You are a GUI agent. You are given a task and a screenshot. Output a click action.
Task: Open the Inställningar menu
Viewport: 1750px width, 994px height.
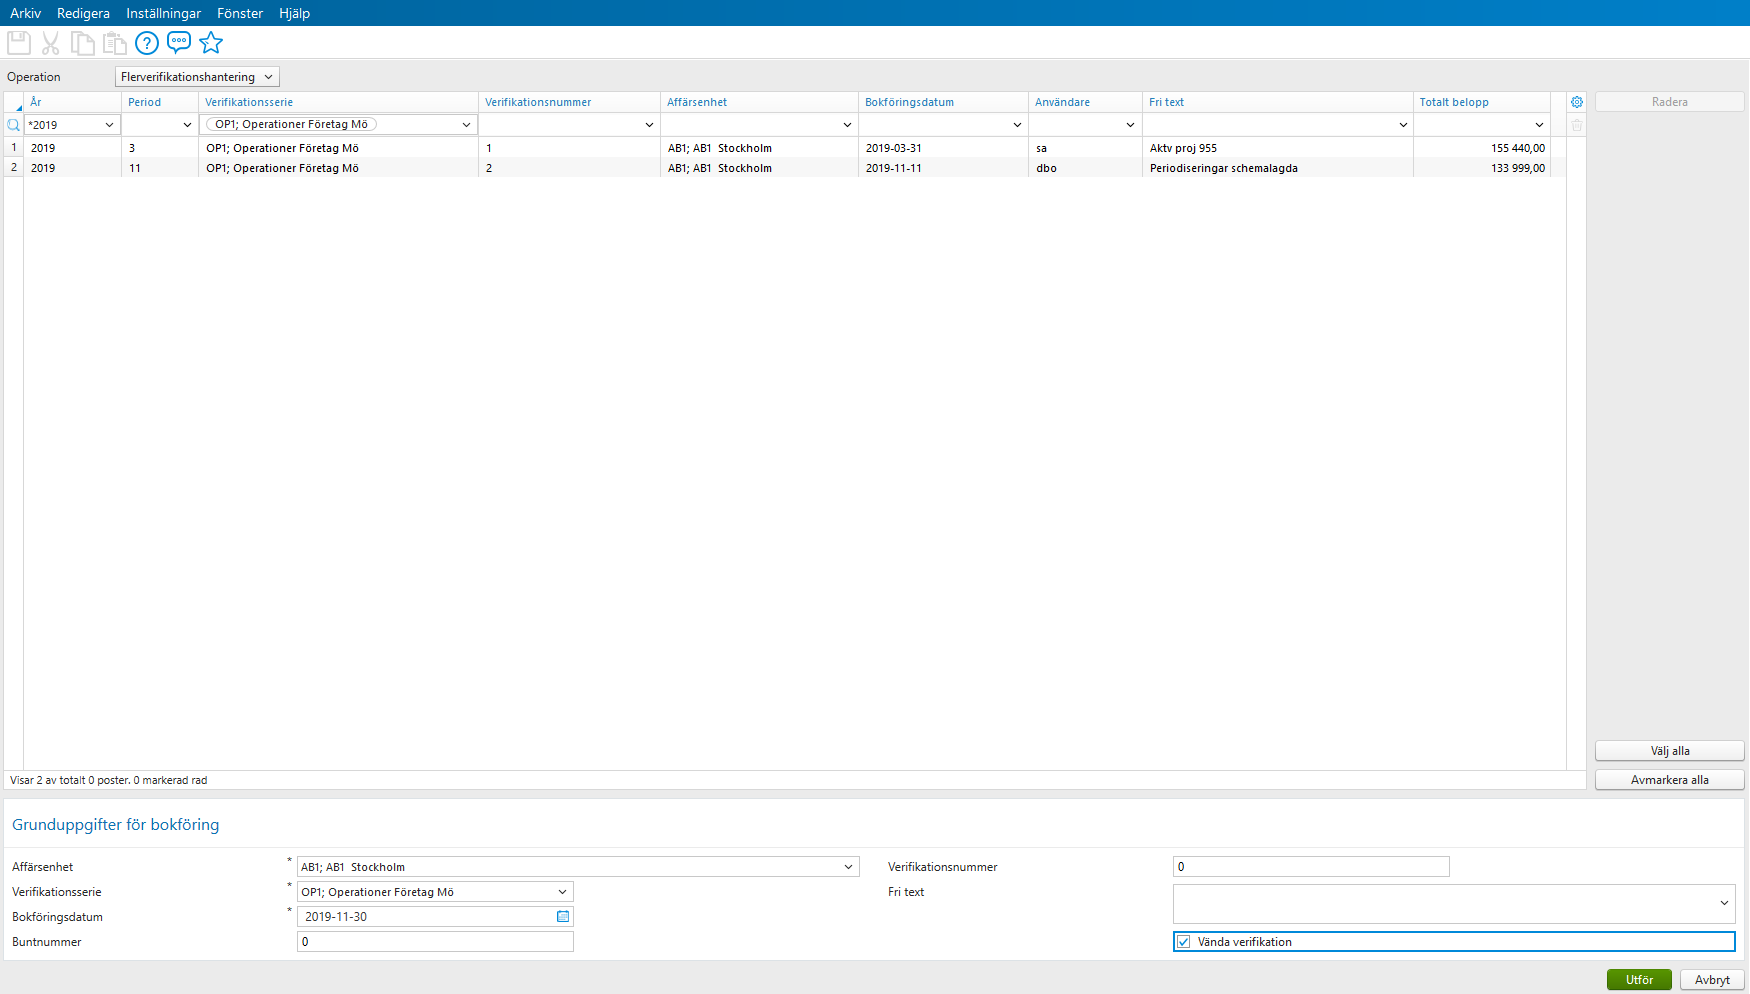pos(163,13)
